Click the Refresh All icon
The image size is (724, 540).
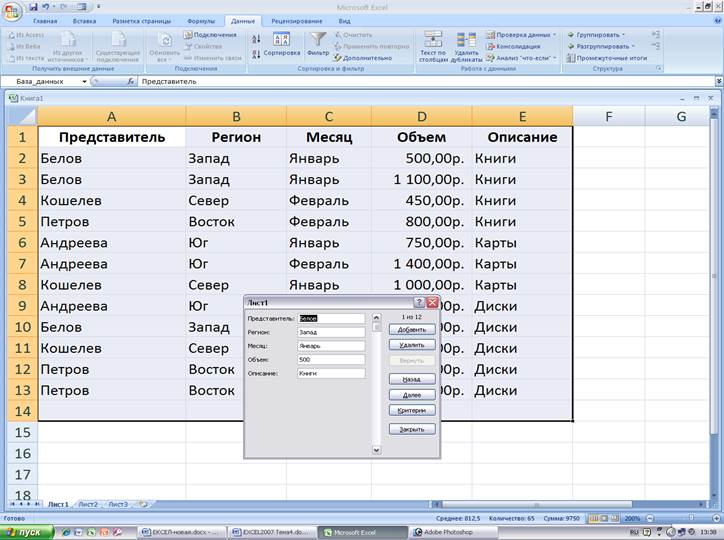pos(159,41)
